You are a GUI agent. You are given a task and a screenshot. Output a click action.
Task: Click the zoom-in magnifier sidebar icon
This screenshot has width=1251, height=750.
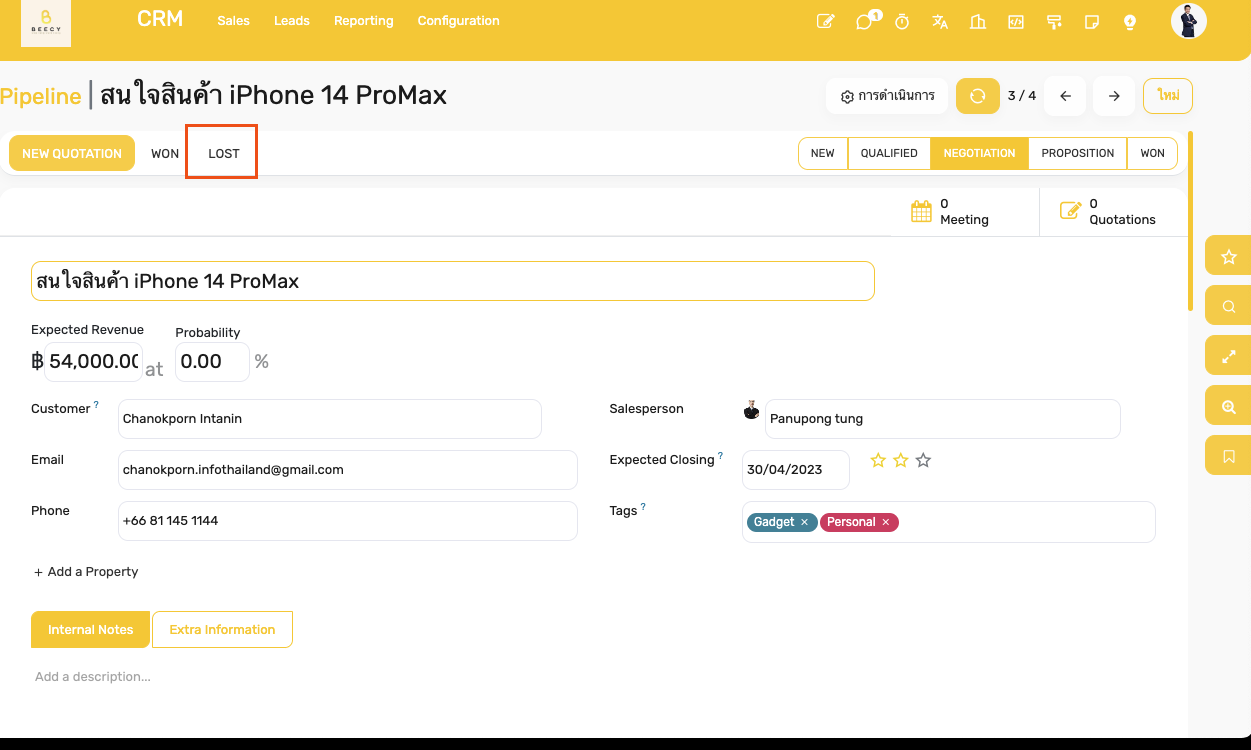1229,407
